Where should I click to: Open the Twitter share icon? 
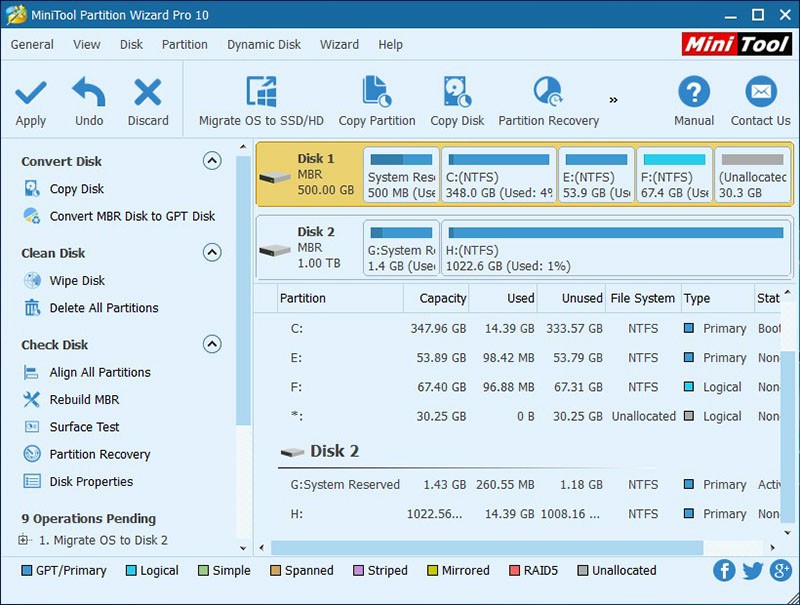(x=753, y=571)
